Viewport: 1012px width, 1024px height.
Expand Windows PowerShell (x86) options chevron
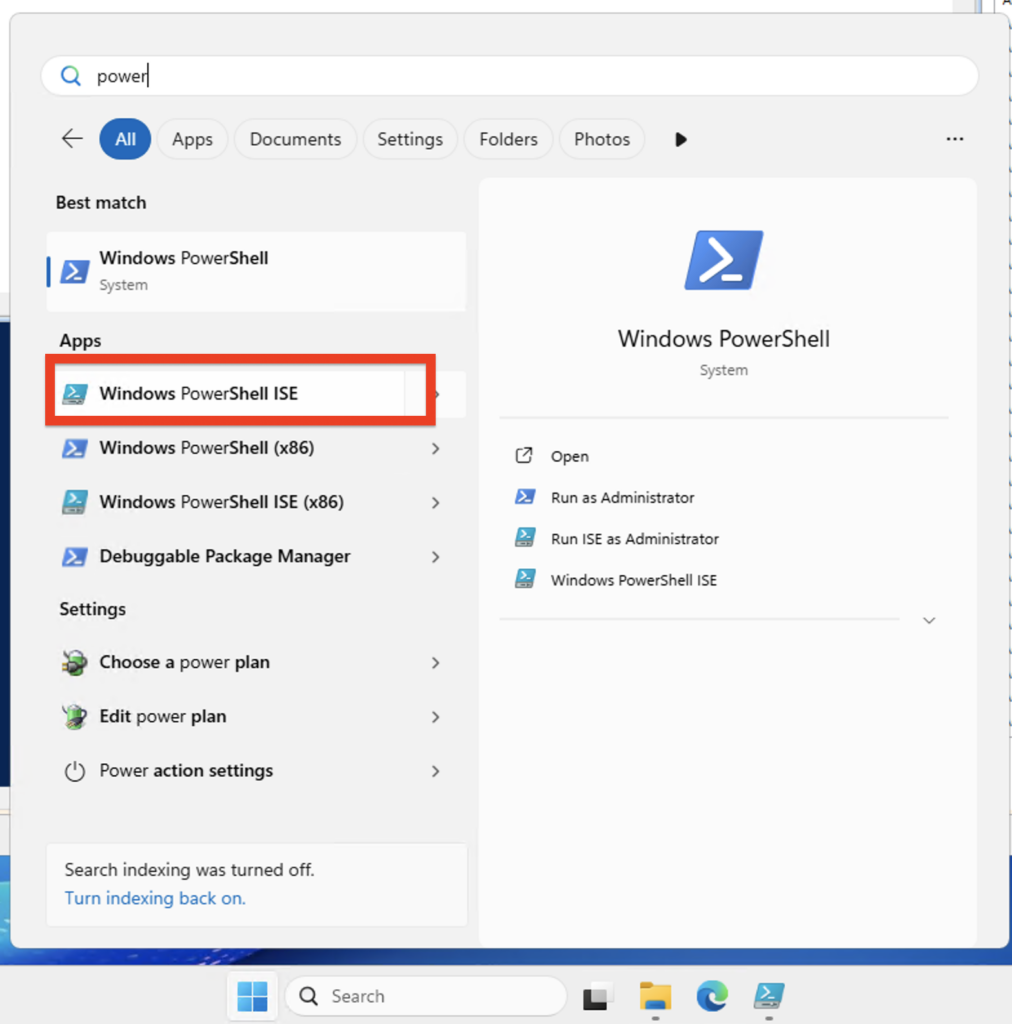pos(435,449)
